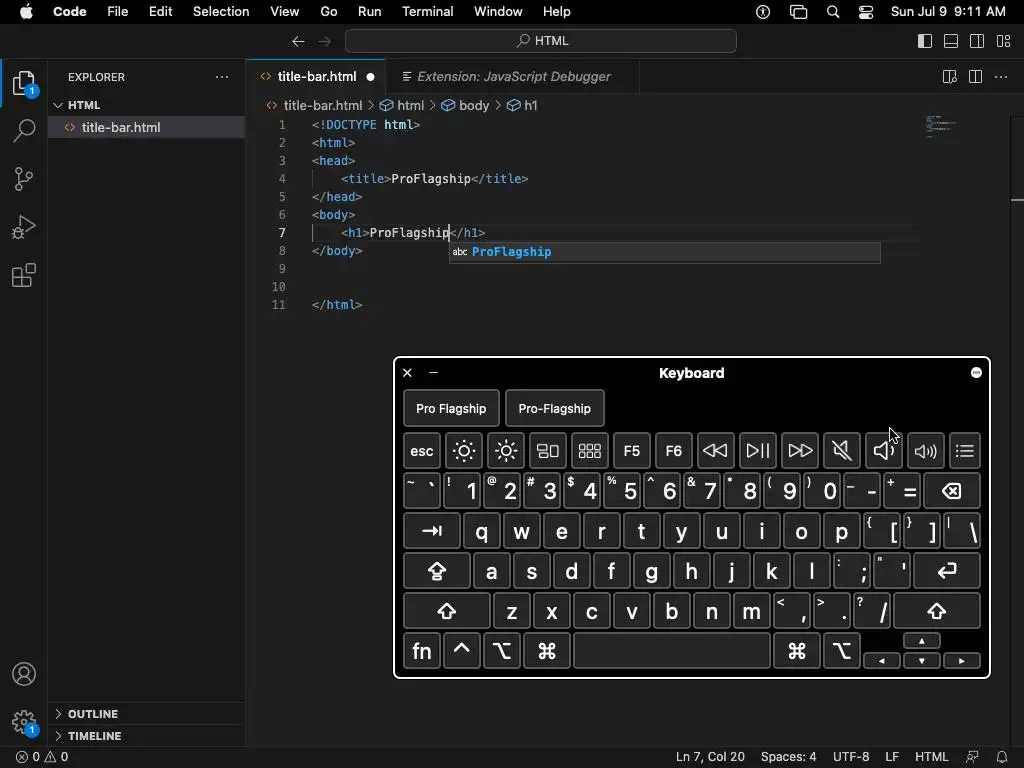Switch to the title-bar.html editor tab
This screenshot has width=1024, height=768.
click(317, 76)
